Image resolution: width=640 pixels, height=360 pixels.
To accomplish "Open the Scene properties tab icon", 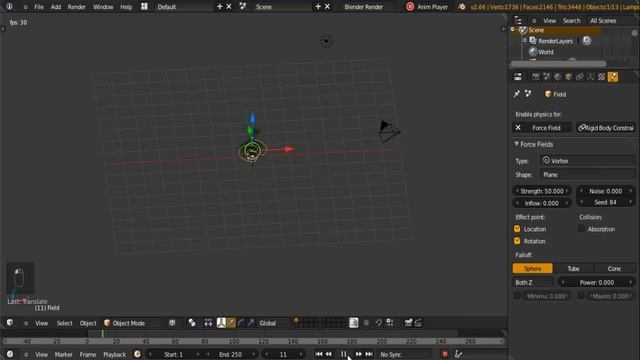I will click(x=547, y=77).
